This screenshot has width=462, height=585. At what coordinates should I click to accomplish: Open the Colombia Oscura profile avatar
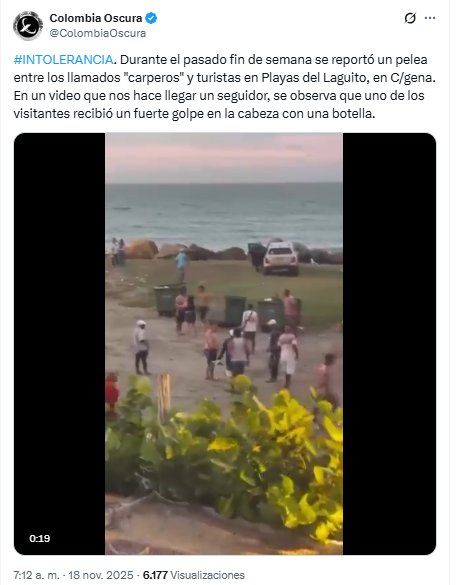(28, 25)
